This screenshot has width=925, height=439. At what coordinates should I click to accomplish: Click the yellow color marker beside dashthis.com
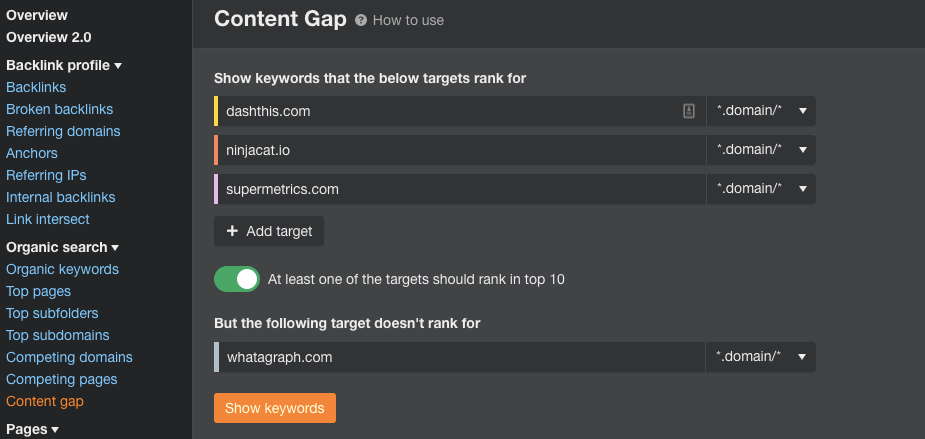coord(216,111)
